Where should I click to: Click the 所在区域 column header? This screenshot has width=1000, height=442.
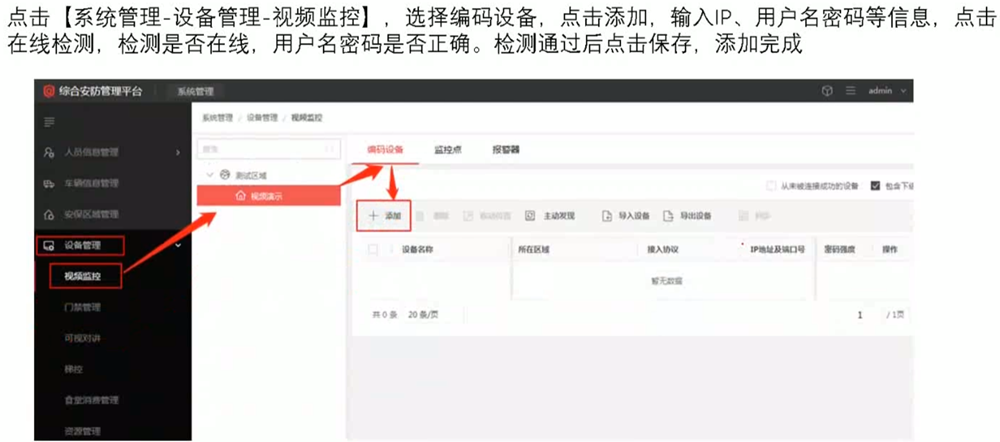click(x=534, y=250)
